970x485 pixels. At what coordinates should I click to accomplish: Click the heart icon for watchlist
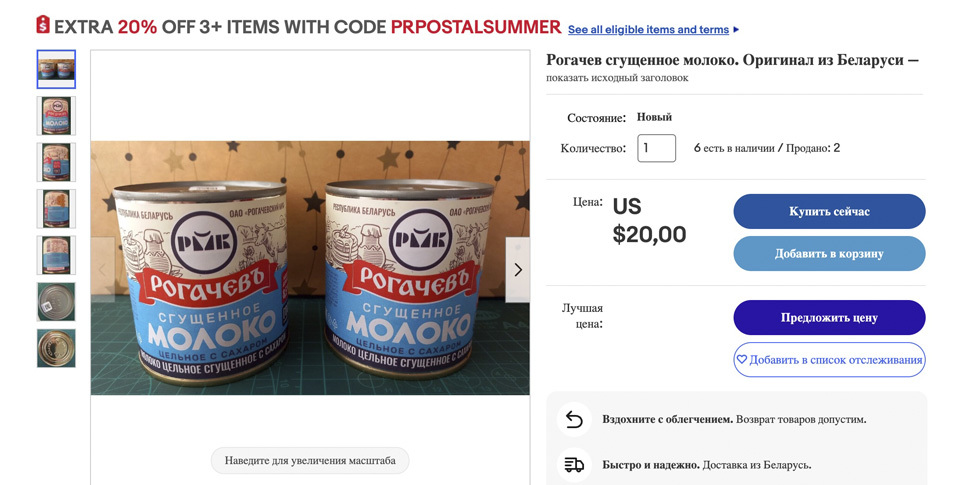[742, 360]
